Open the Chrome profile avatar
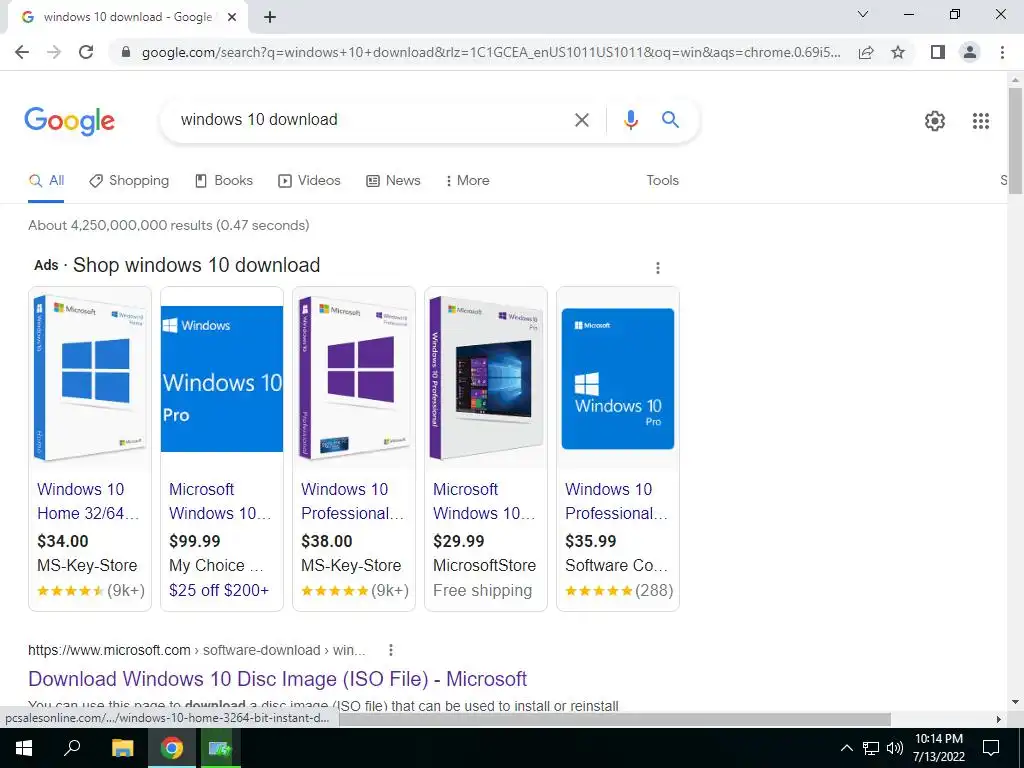This screenshot has width=1024, height=768. pyautogui.click(x=970, y=52)
